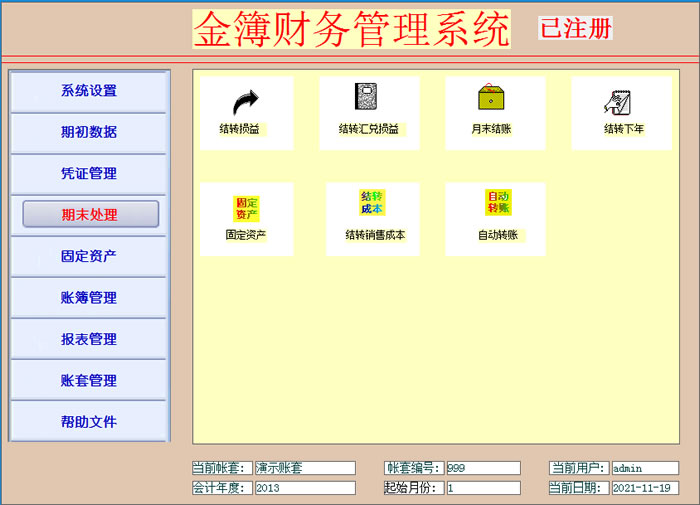Click the 起始月份: label

pyautogui.click(x=414, y=488)
